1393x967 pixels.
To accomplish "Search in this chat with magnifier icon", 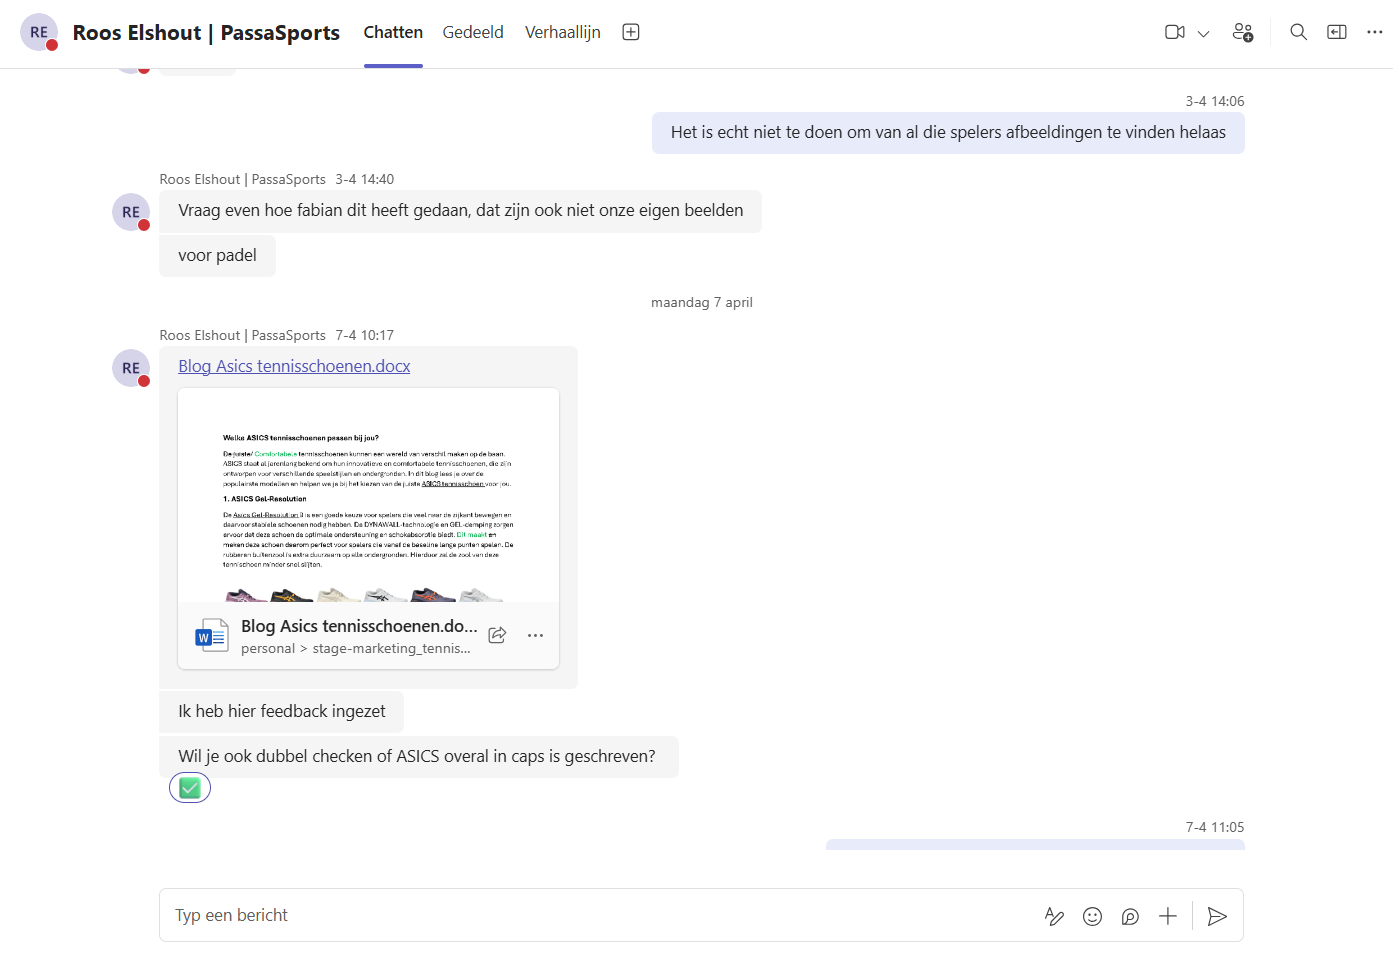I will (x=1298, y=32).
